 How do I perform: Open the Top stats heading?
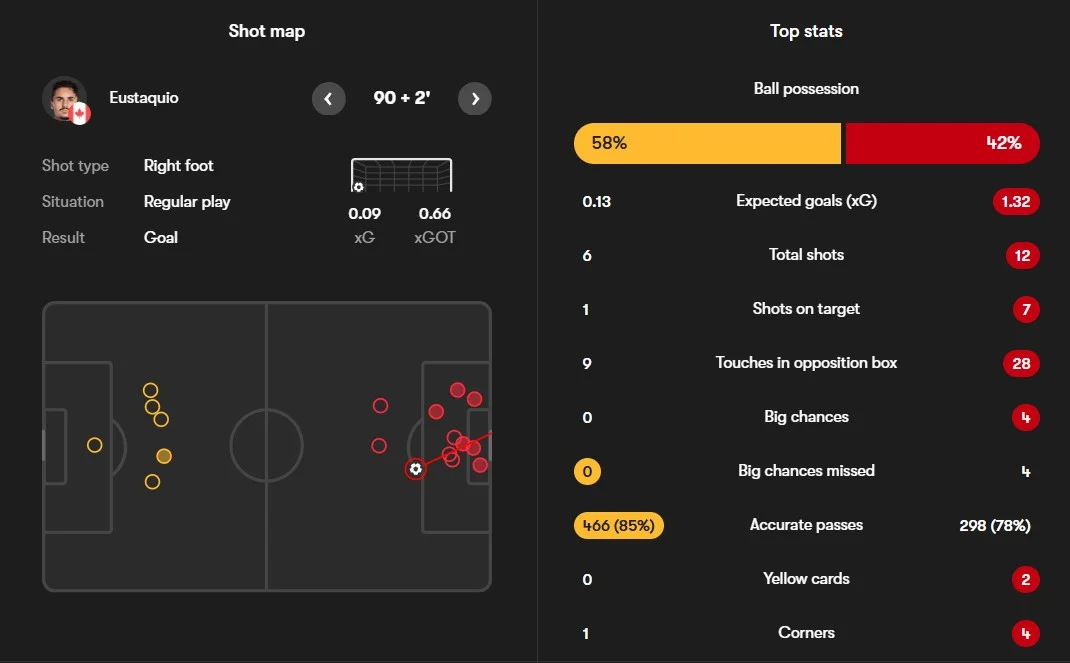point(806,31)
